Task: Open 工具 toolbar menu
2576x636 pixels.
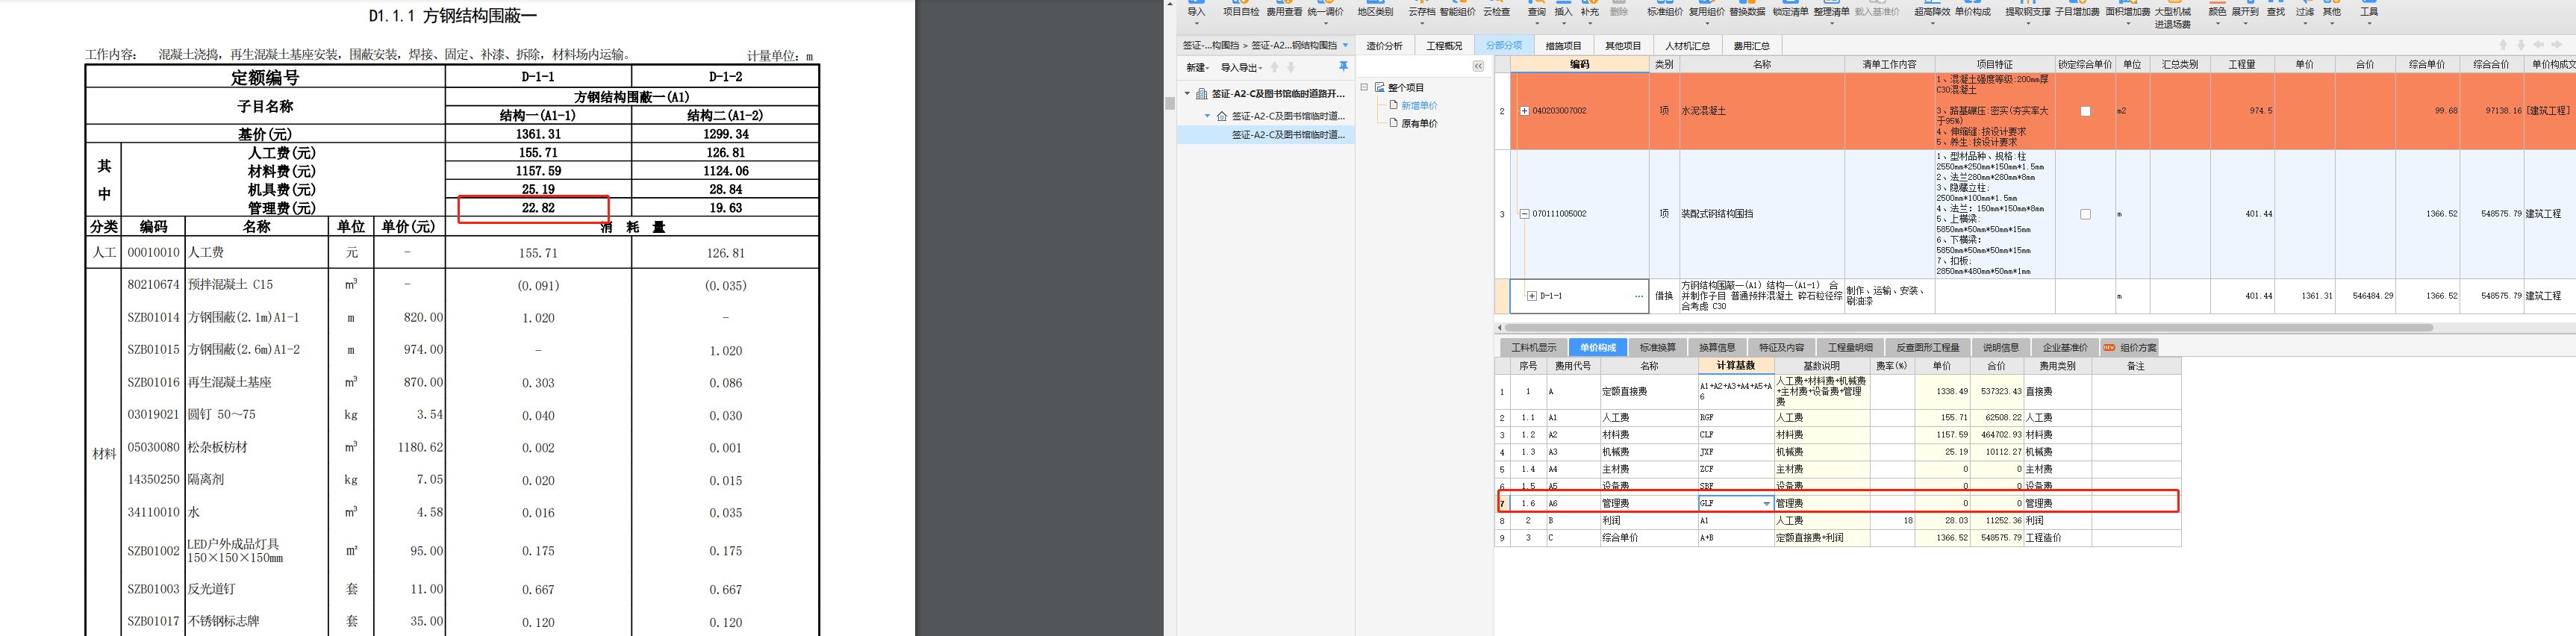Action: [2369, 12]
